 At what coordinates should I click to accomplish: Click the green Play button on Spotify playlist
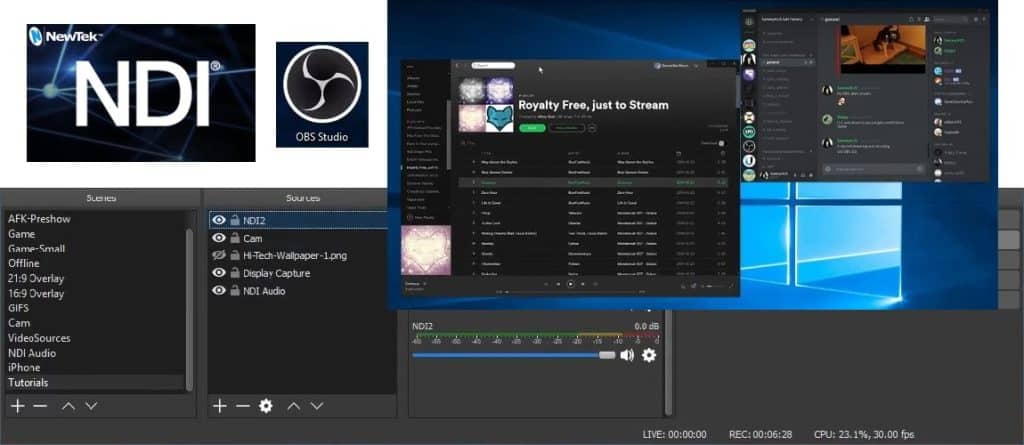click(532, 127)
